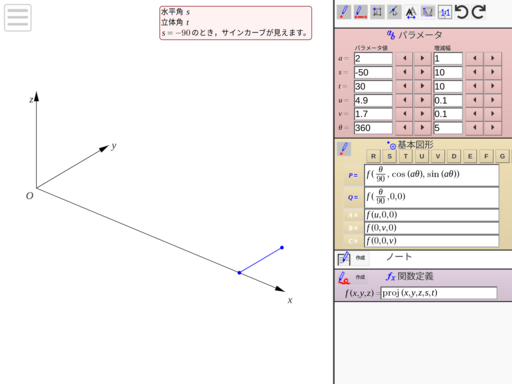The width and height of the screenshot is (512, 384).
Task: Toggle the C point label button
Action: pyautogui.click(x=353, y=241)
